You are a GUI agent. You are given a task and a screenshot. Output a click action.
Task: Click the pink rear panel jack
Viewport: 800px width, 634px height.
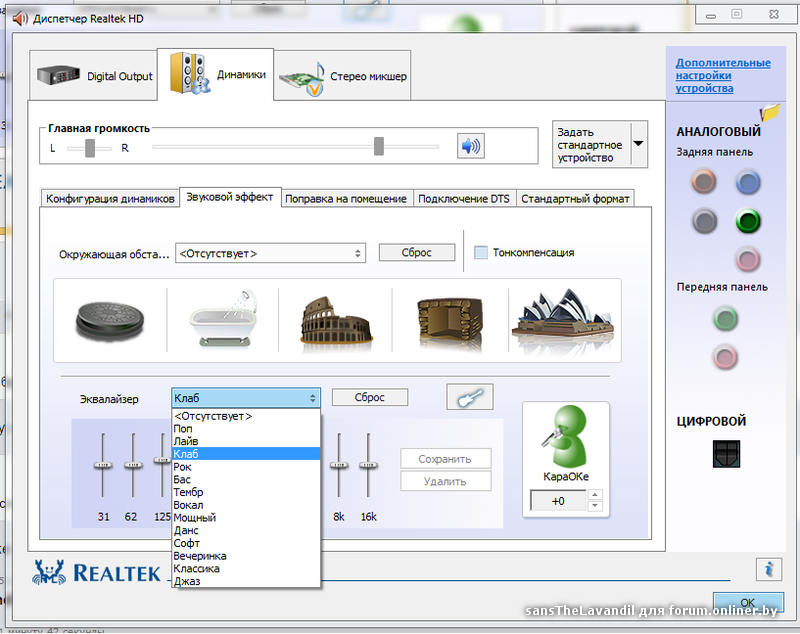tap(748, 260)
